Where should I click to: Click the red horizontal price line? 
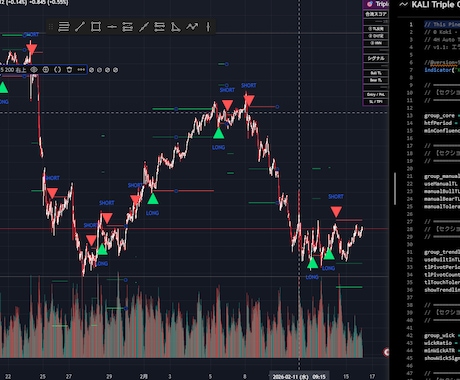194,229
